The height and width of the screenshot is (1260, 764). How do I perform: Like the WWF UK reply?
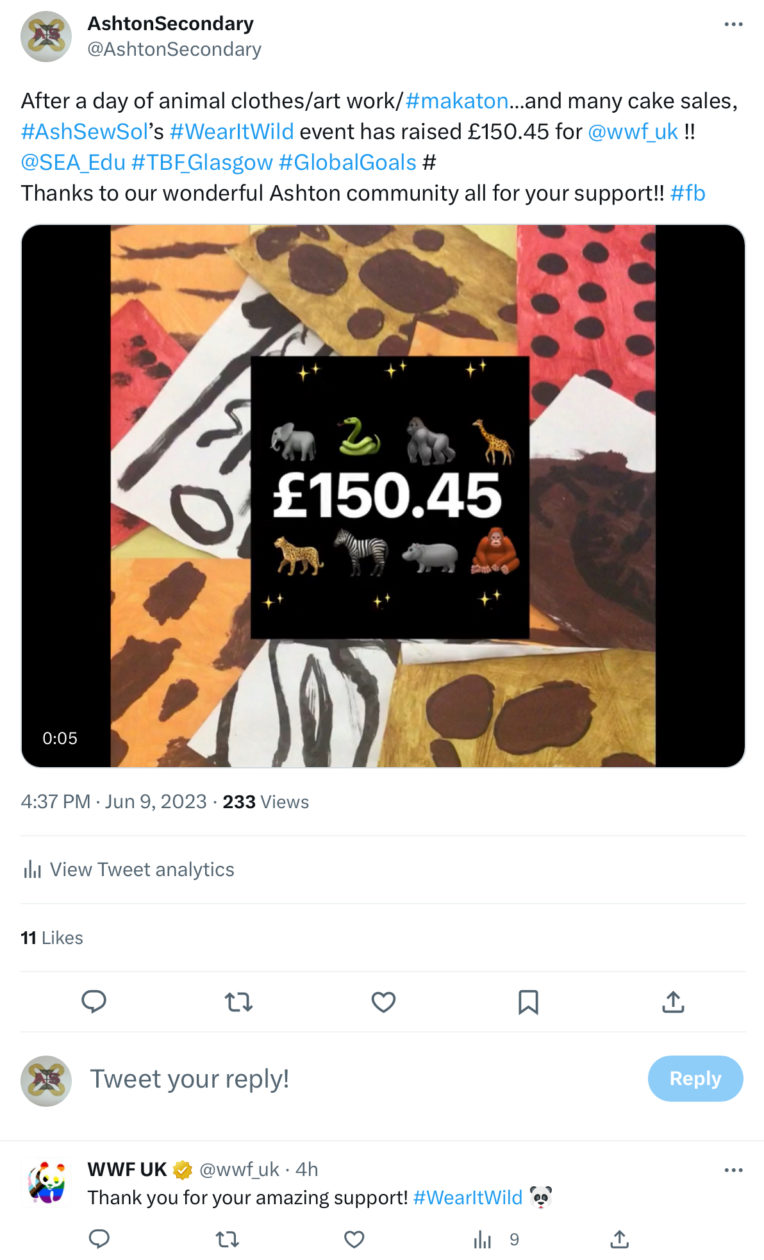(x=354, y=1240)
